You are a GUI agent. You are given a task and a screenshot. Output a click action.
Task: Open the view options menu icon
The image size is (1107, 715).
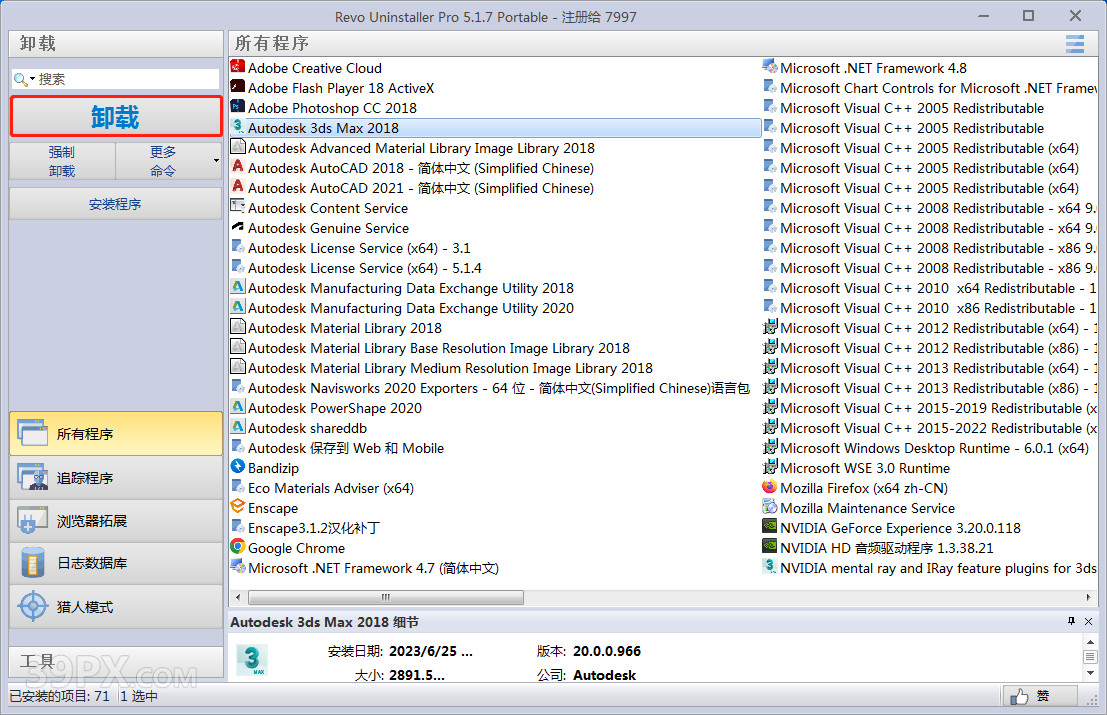(1075, 44)
